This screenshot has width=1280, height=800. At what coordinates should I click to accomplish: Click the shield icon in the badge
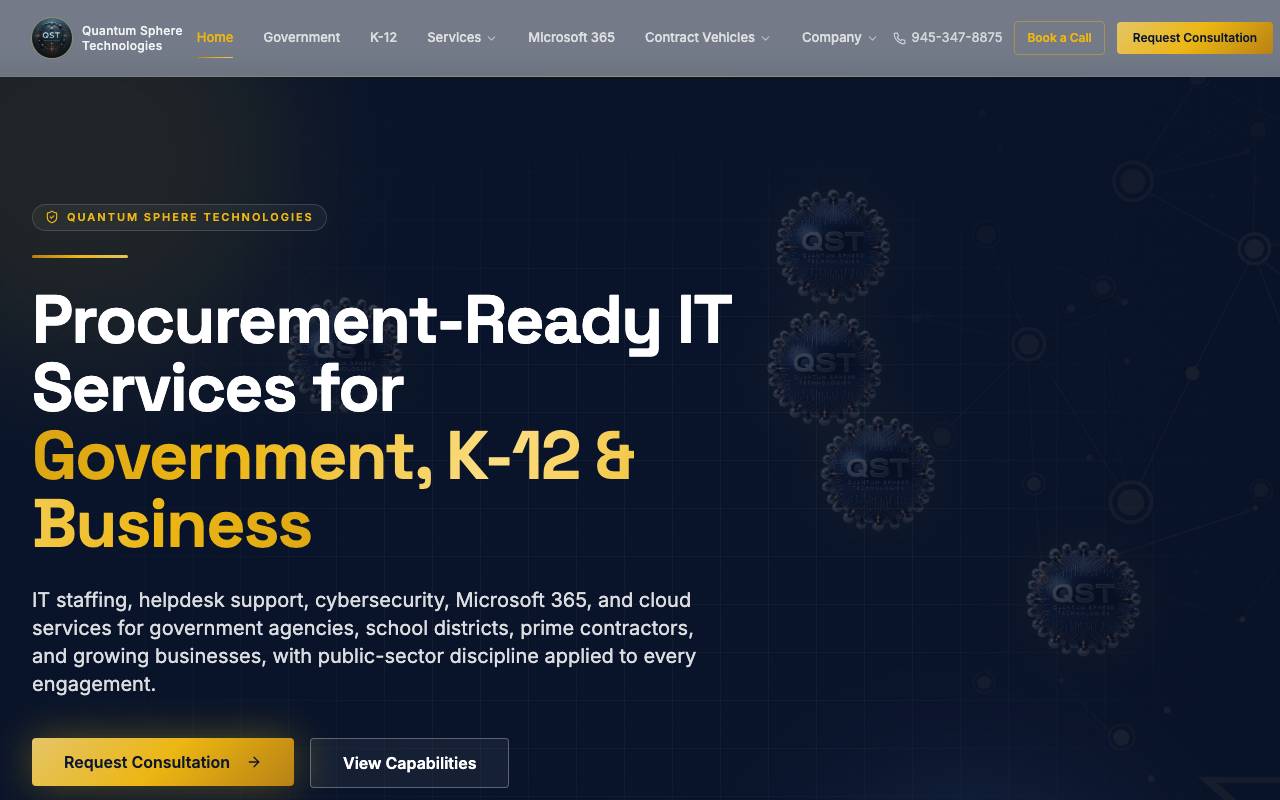(x=52, y=217)
